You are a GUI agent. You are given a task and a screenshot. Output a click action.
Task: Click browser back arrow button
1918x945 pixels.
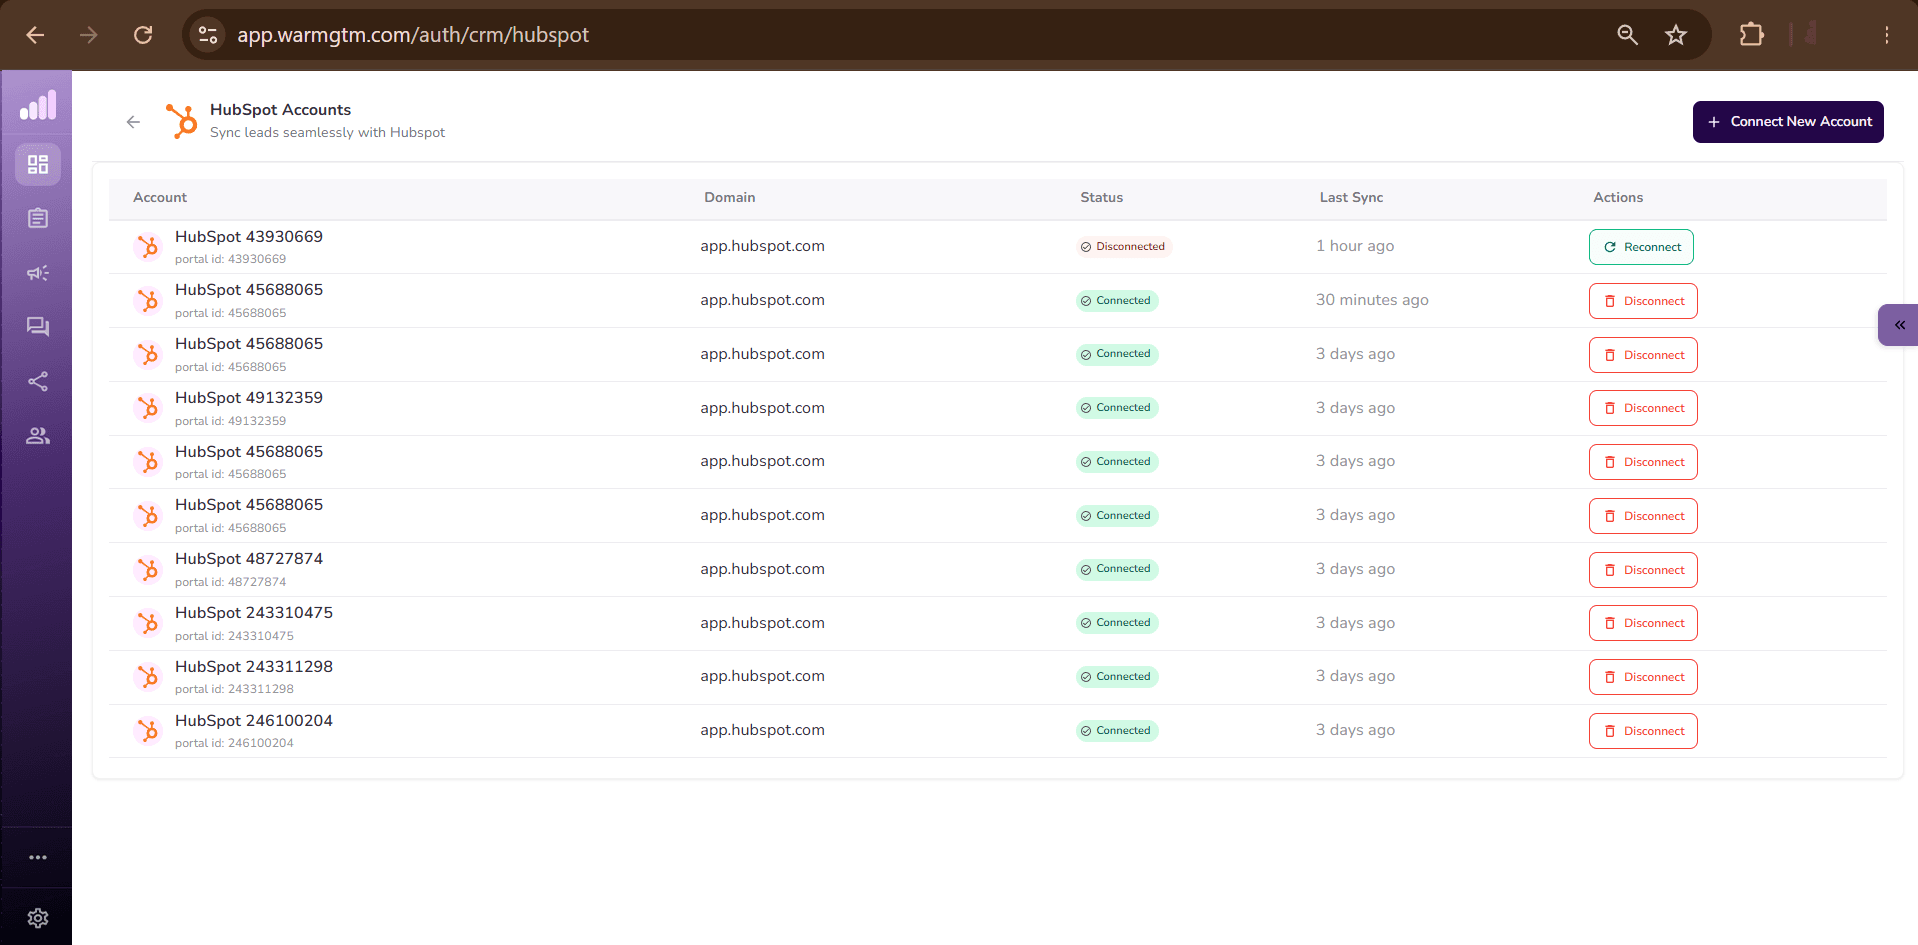click(x=35, y=35)
